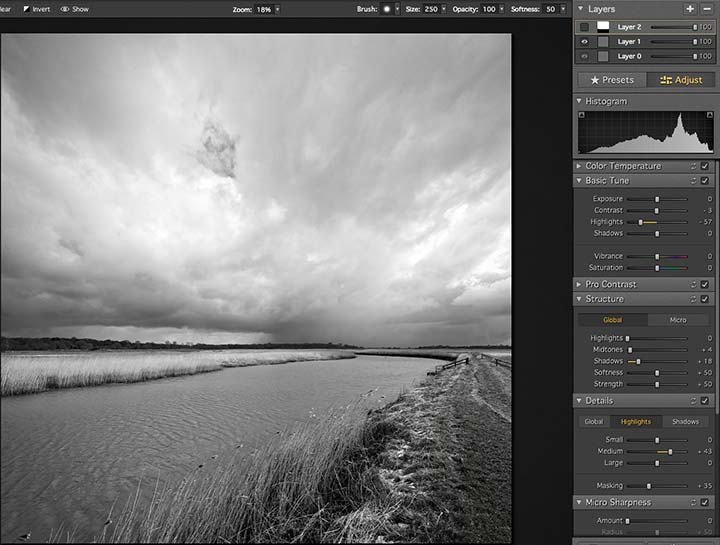
Task: Select Layer 2 mask thumbnail
Action: (x=603, y=27)
